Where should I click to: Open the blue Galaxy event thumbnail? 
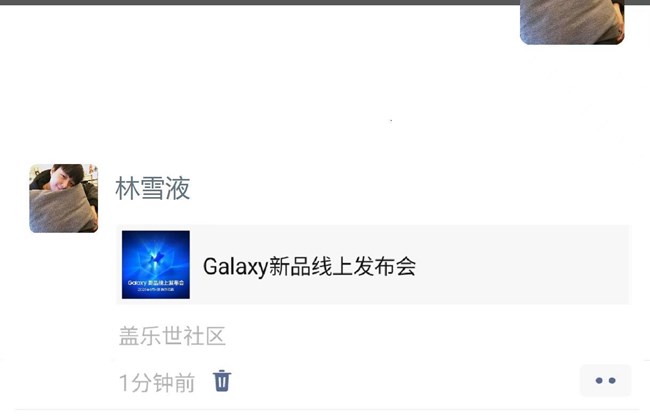click(x=156, y=264)
